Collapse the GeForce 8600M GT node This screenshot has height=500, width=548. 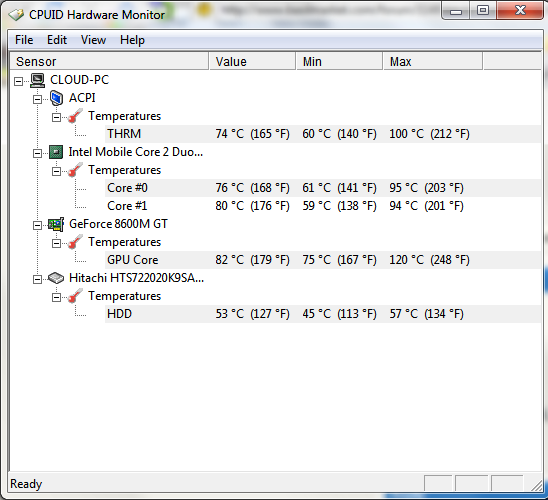click(37, 225)
